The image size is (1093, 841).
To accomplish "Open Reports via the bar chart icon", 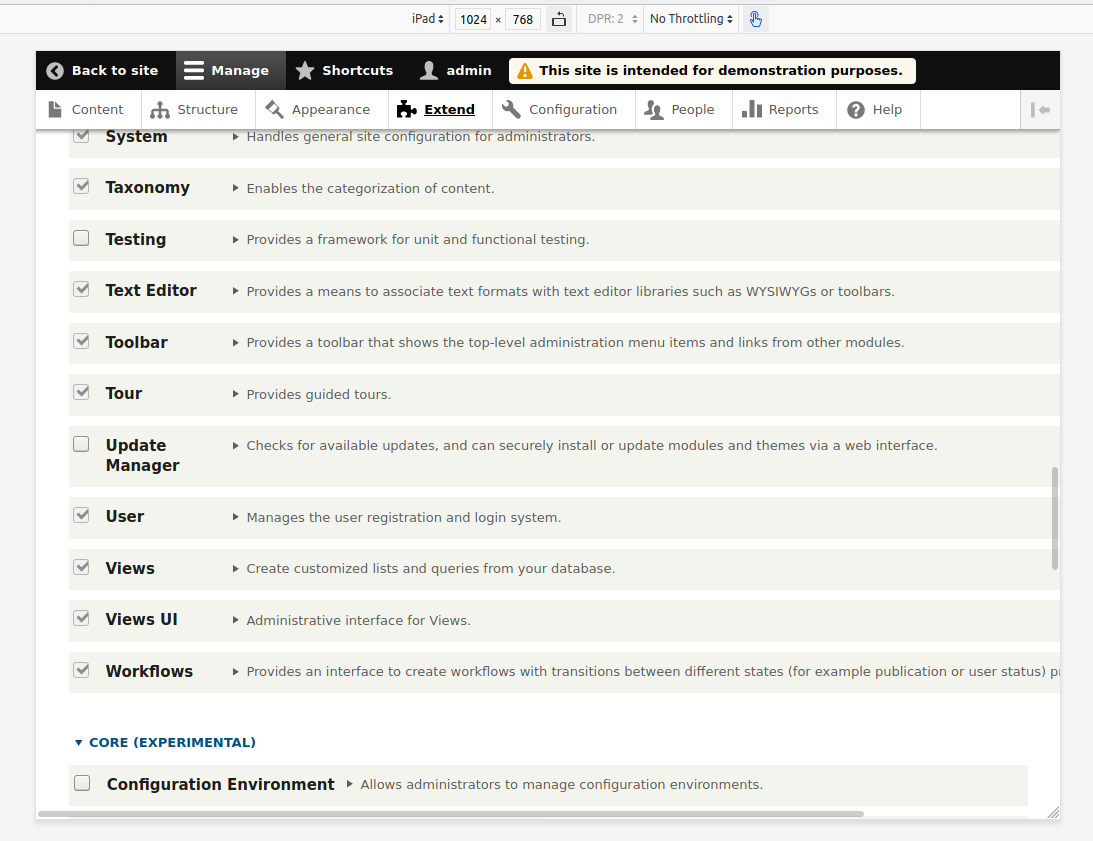I will pyautogui.click(x=752, y=108).
